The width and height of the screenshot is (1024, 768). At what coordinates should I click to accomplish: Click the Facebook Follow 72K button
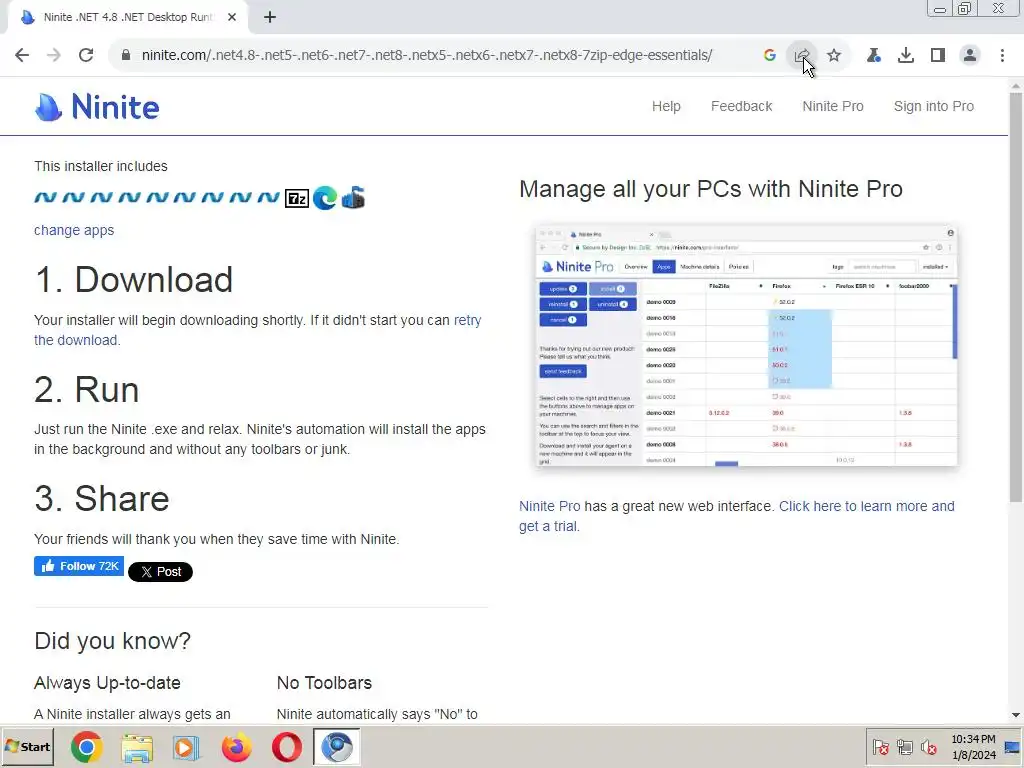78,566
